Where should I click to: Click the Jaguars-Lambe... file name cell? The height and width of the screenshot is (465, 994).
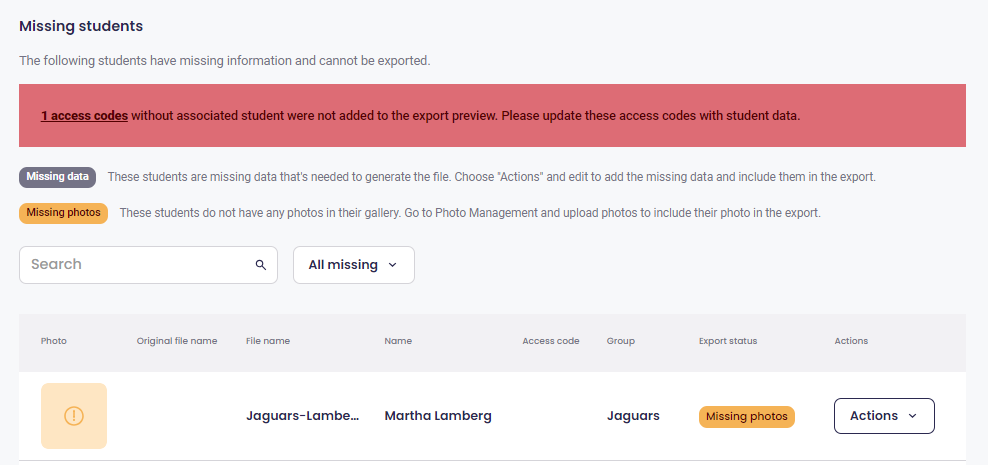click(x=303, y=416)
